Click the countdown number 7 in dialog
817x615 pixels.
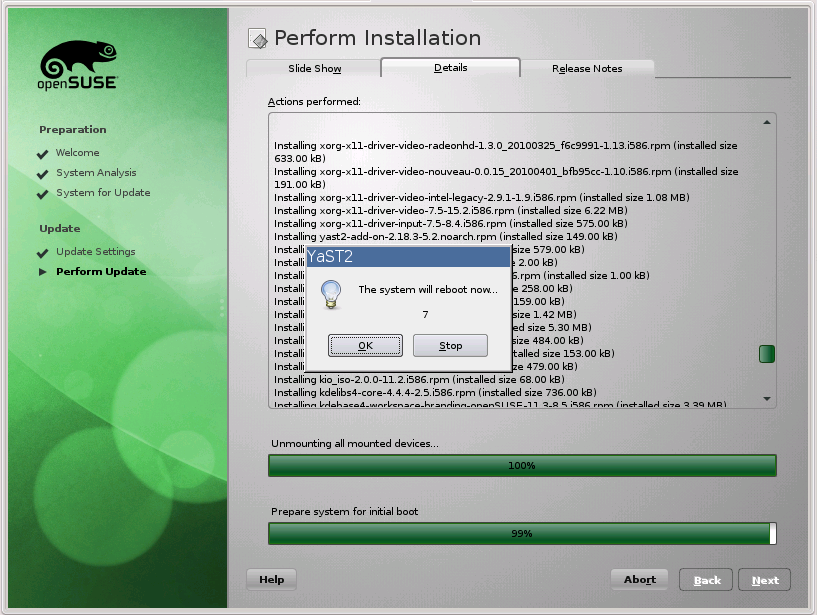[x=426, y=314]
